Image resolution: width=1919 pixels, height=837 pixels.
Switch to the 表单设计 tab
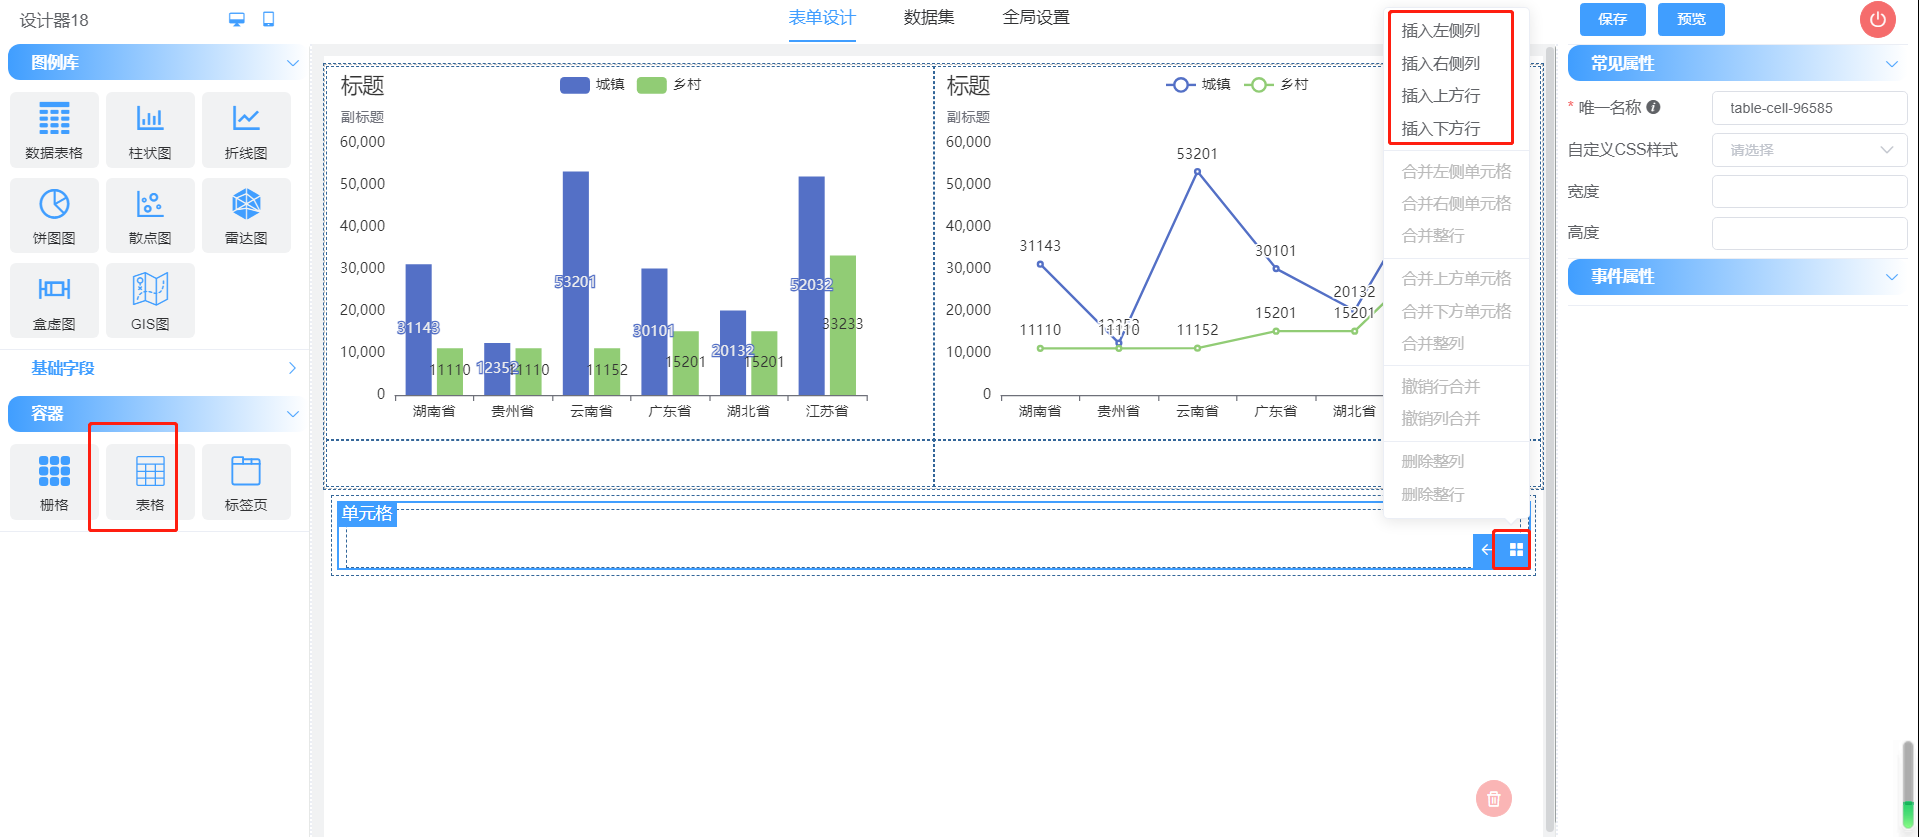click(x=822, y=18)
